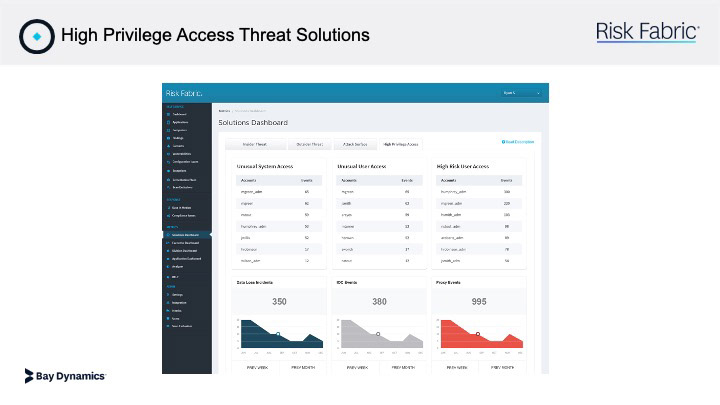Click the Read Description link
This screenshot has height=405, width=720.
520,142
